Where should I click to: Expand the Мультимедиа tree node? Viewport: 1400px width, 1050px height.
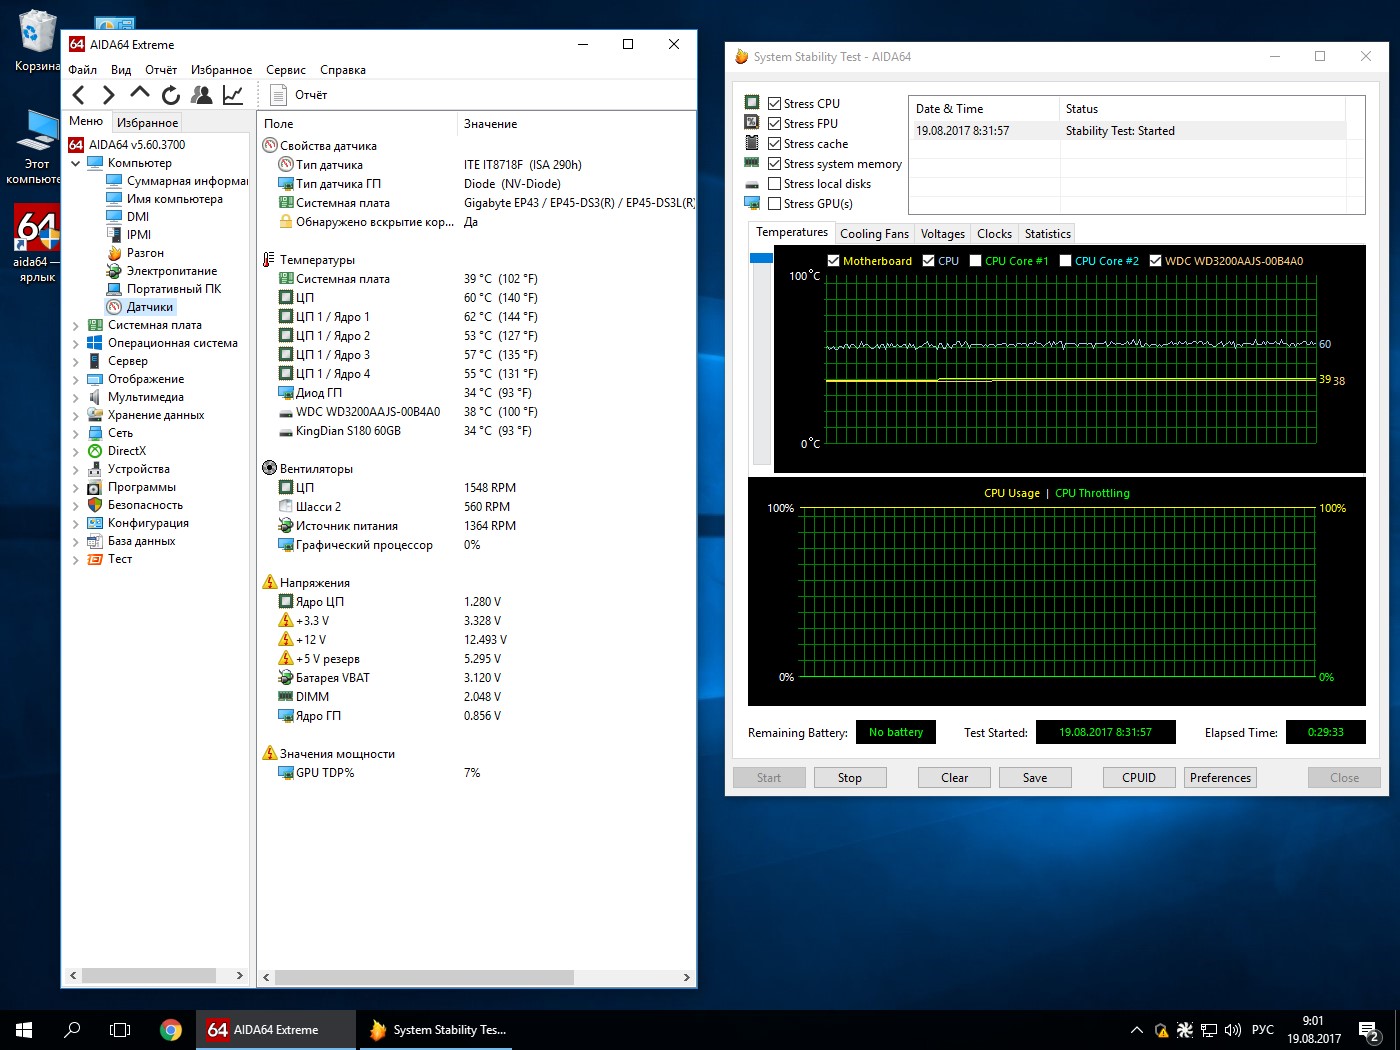[76, 397]
